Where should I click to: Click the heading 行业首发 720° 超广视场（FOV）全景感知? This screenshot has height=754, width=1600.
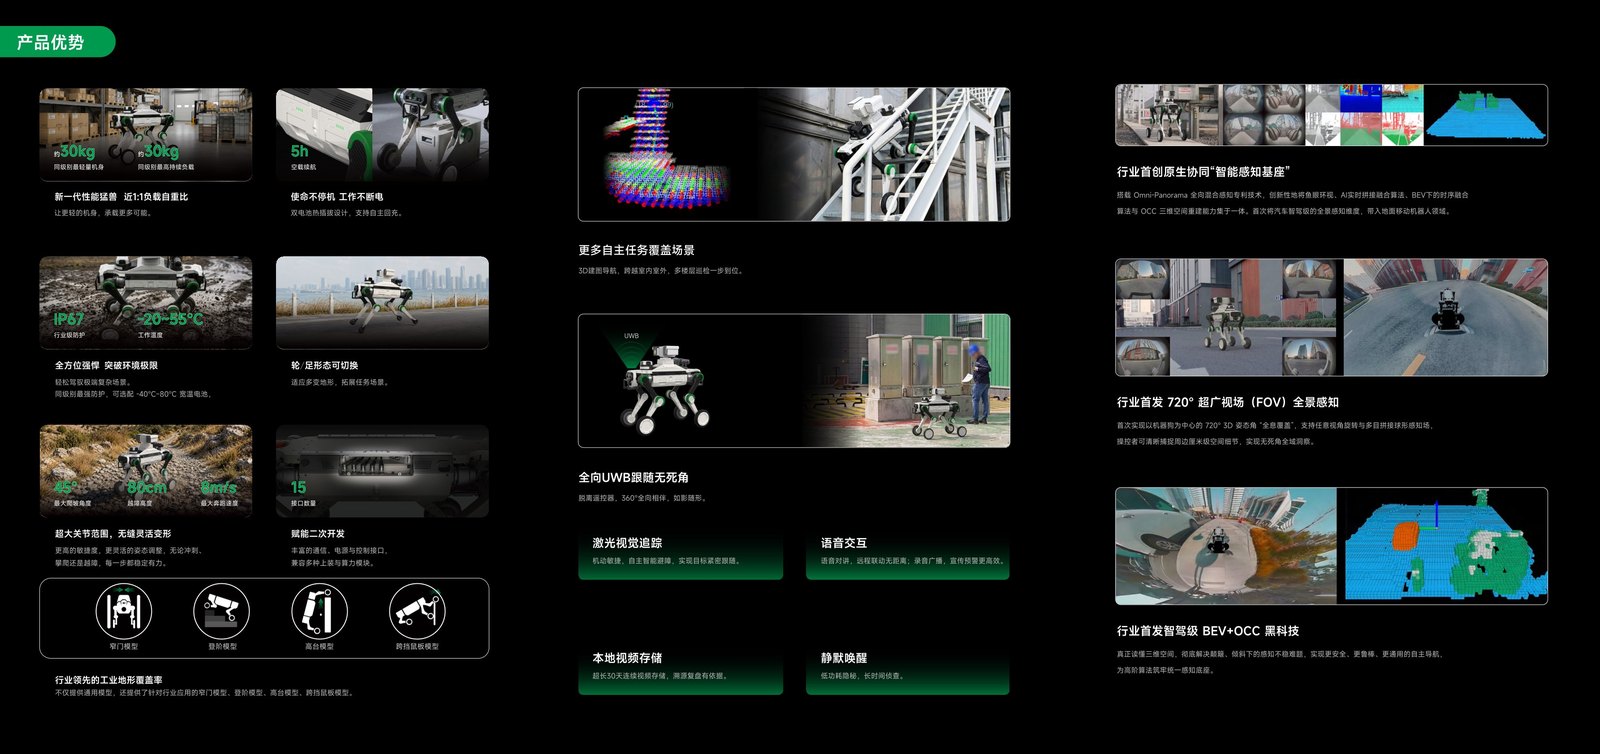(1227, 402)
